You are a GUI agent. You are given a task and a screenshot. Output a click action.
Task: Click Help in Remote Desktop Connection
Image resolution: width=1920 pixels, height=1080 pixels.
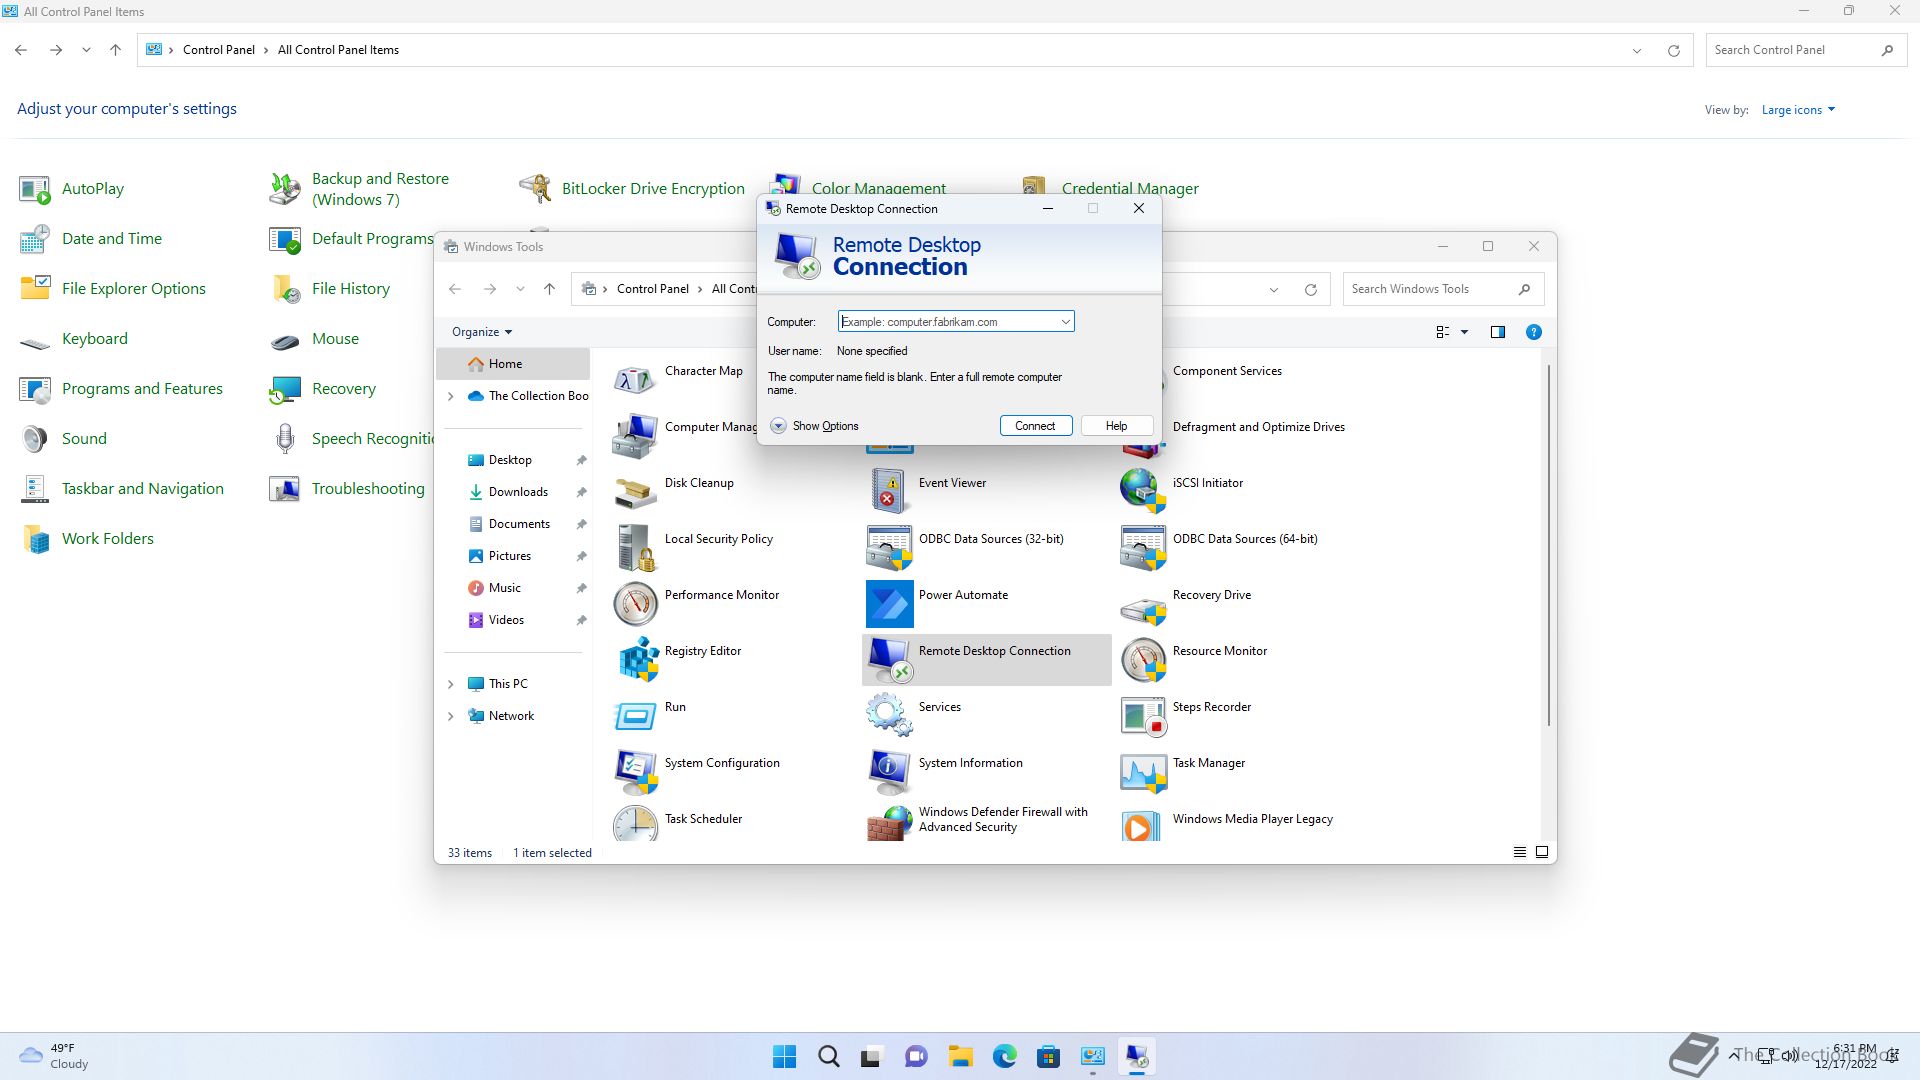click(x=1117, y=426)
